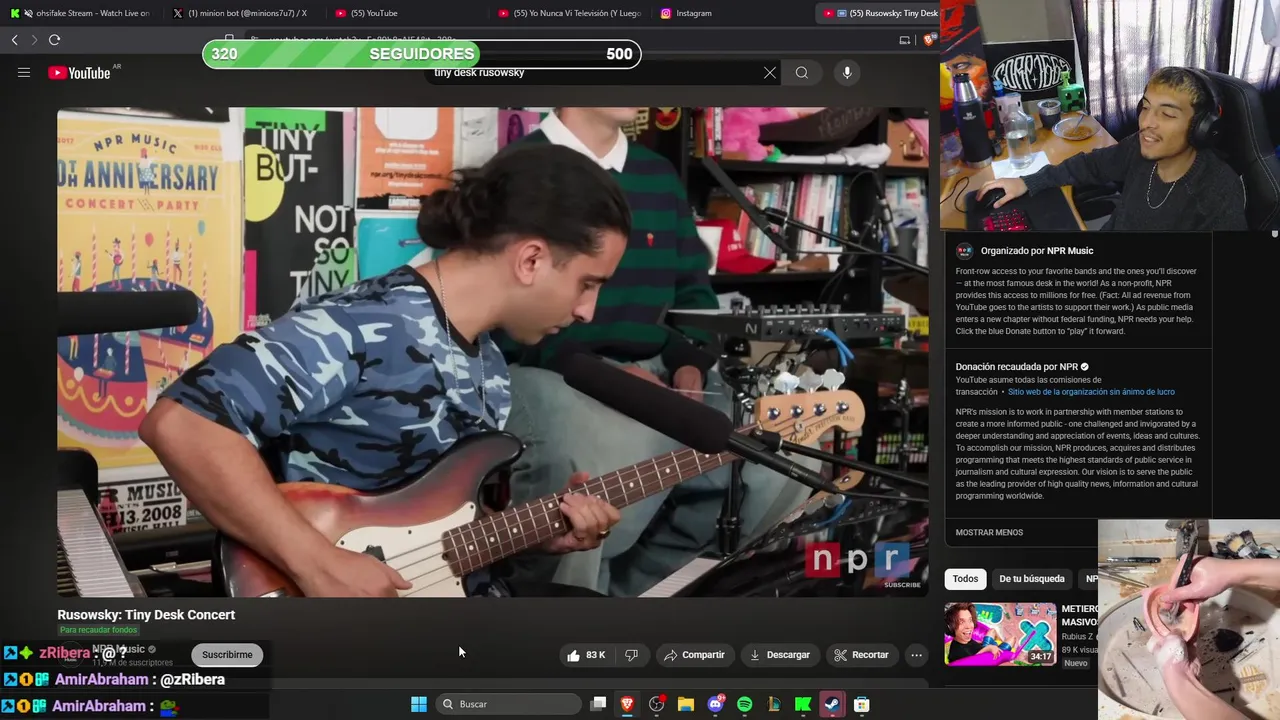Viewport: 1280px width, 720px height.
Task: Switch to the 'minion bot' X tab
Action: [x=240, y=13]
